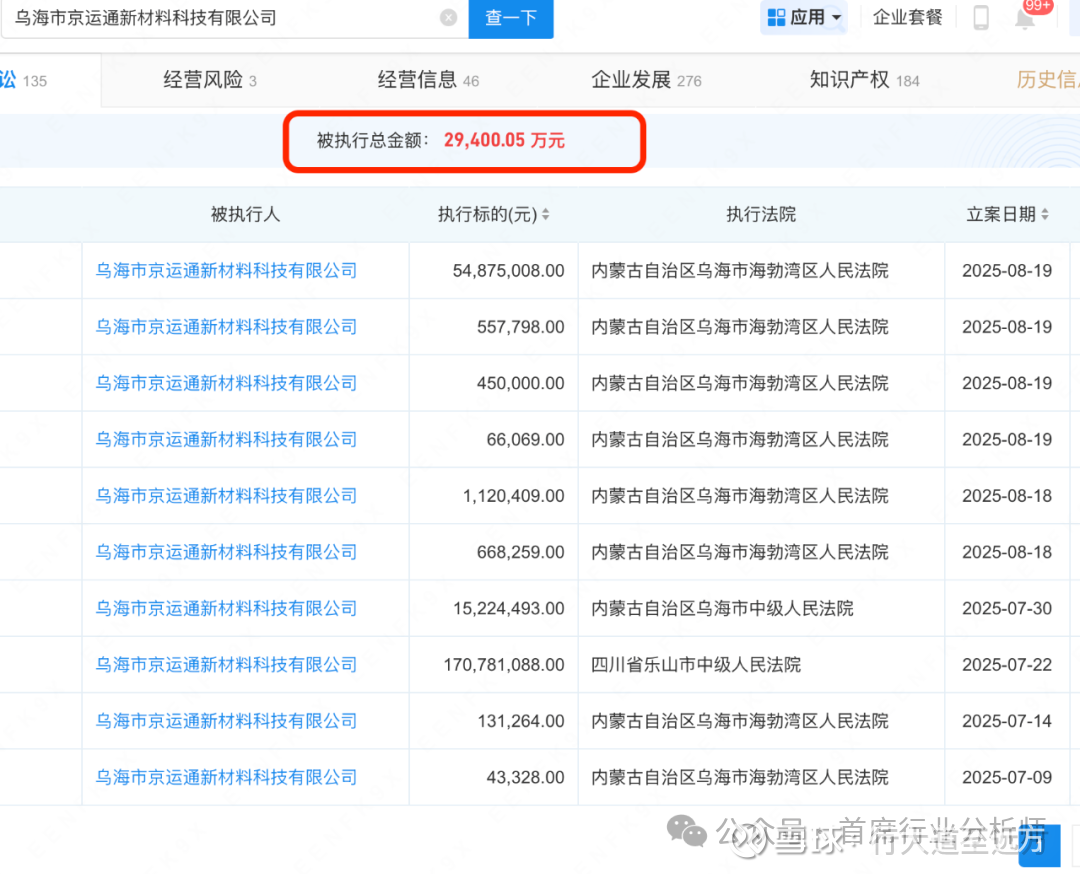Screen dimensions: 1080x874
Task: Sort by 立案日期 column arrows
Action: pyautogui.click(x=1045, y=215)
